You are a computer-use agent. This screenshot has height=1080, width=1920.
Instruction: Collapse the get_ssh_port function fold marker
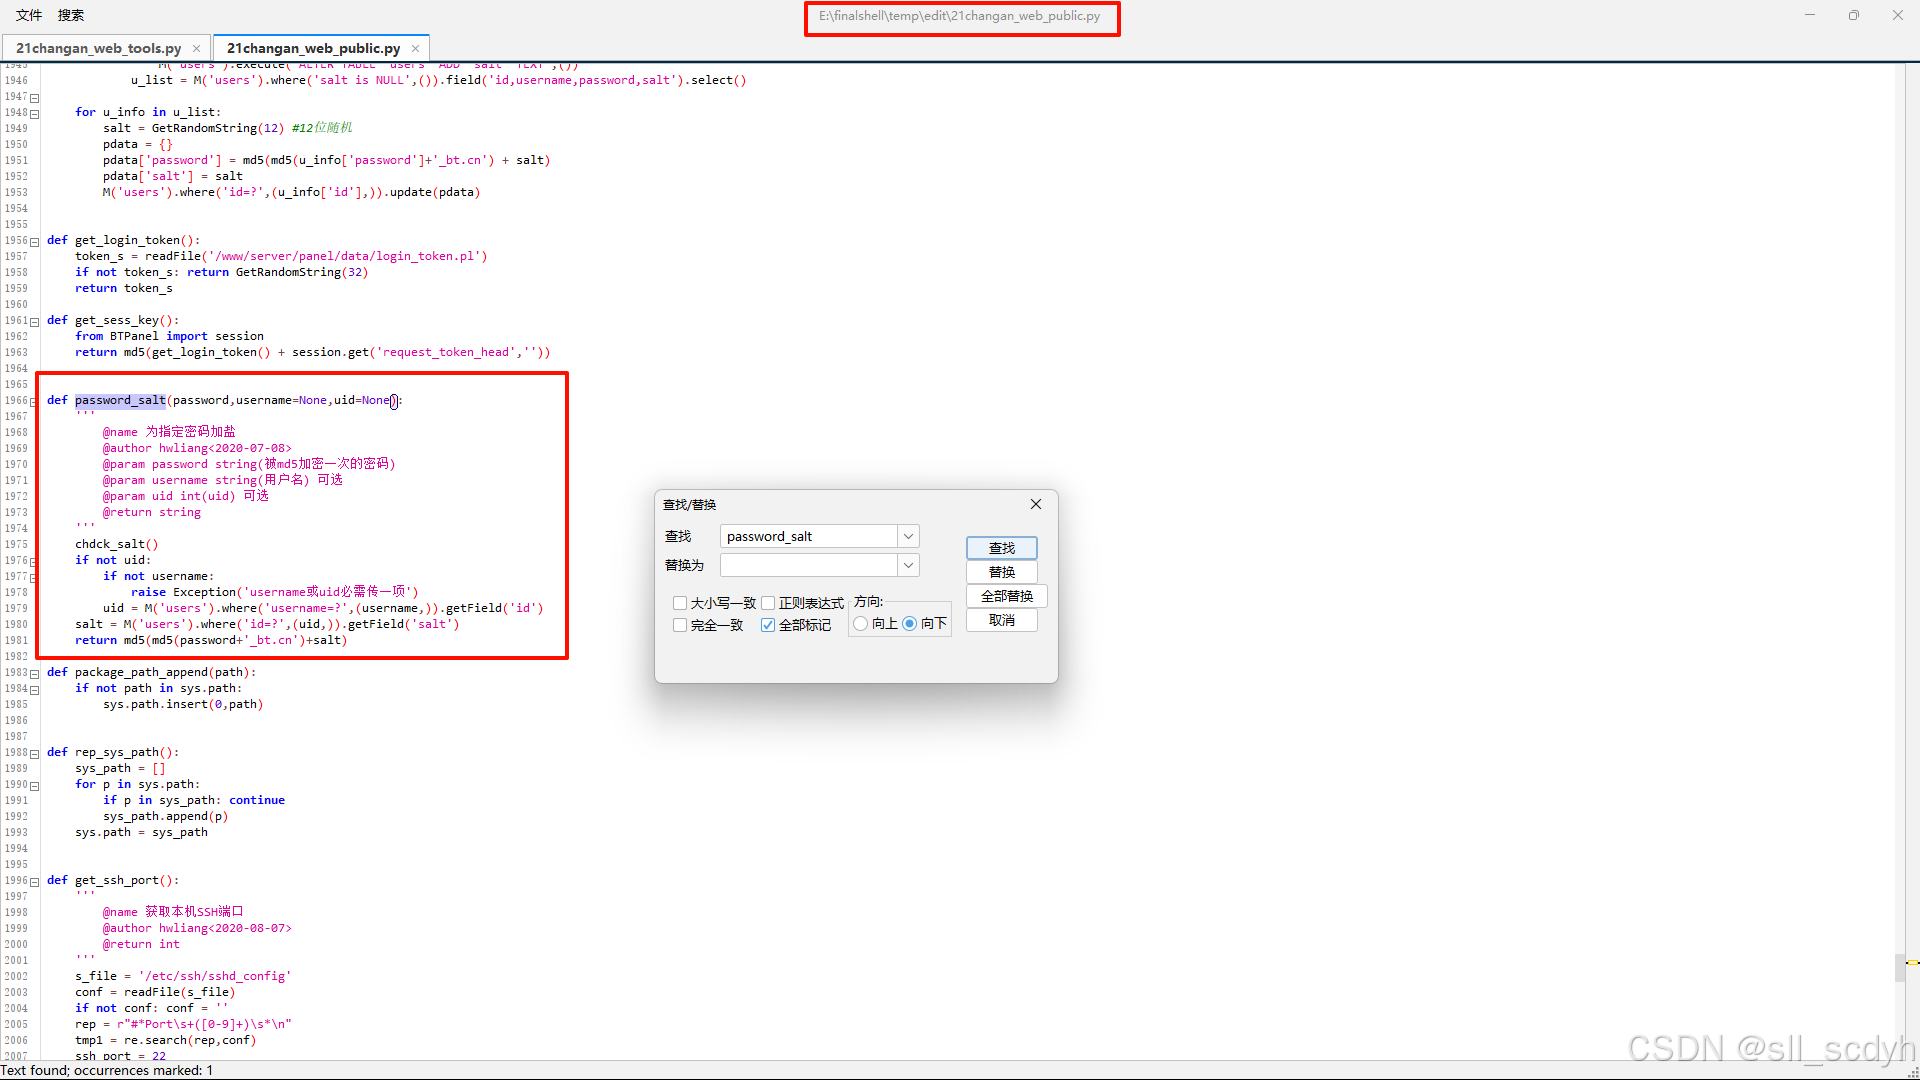point(35,882)
